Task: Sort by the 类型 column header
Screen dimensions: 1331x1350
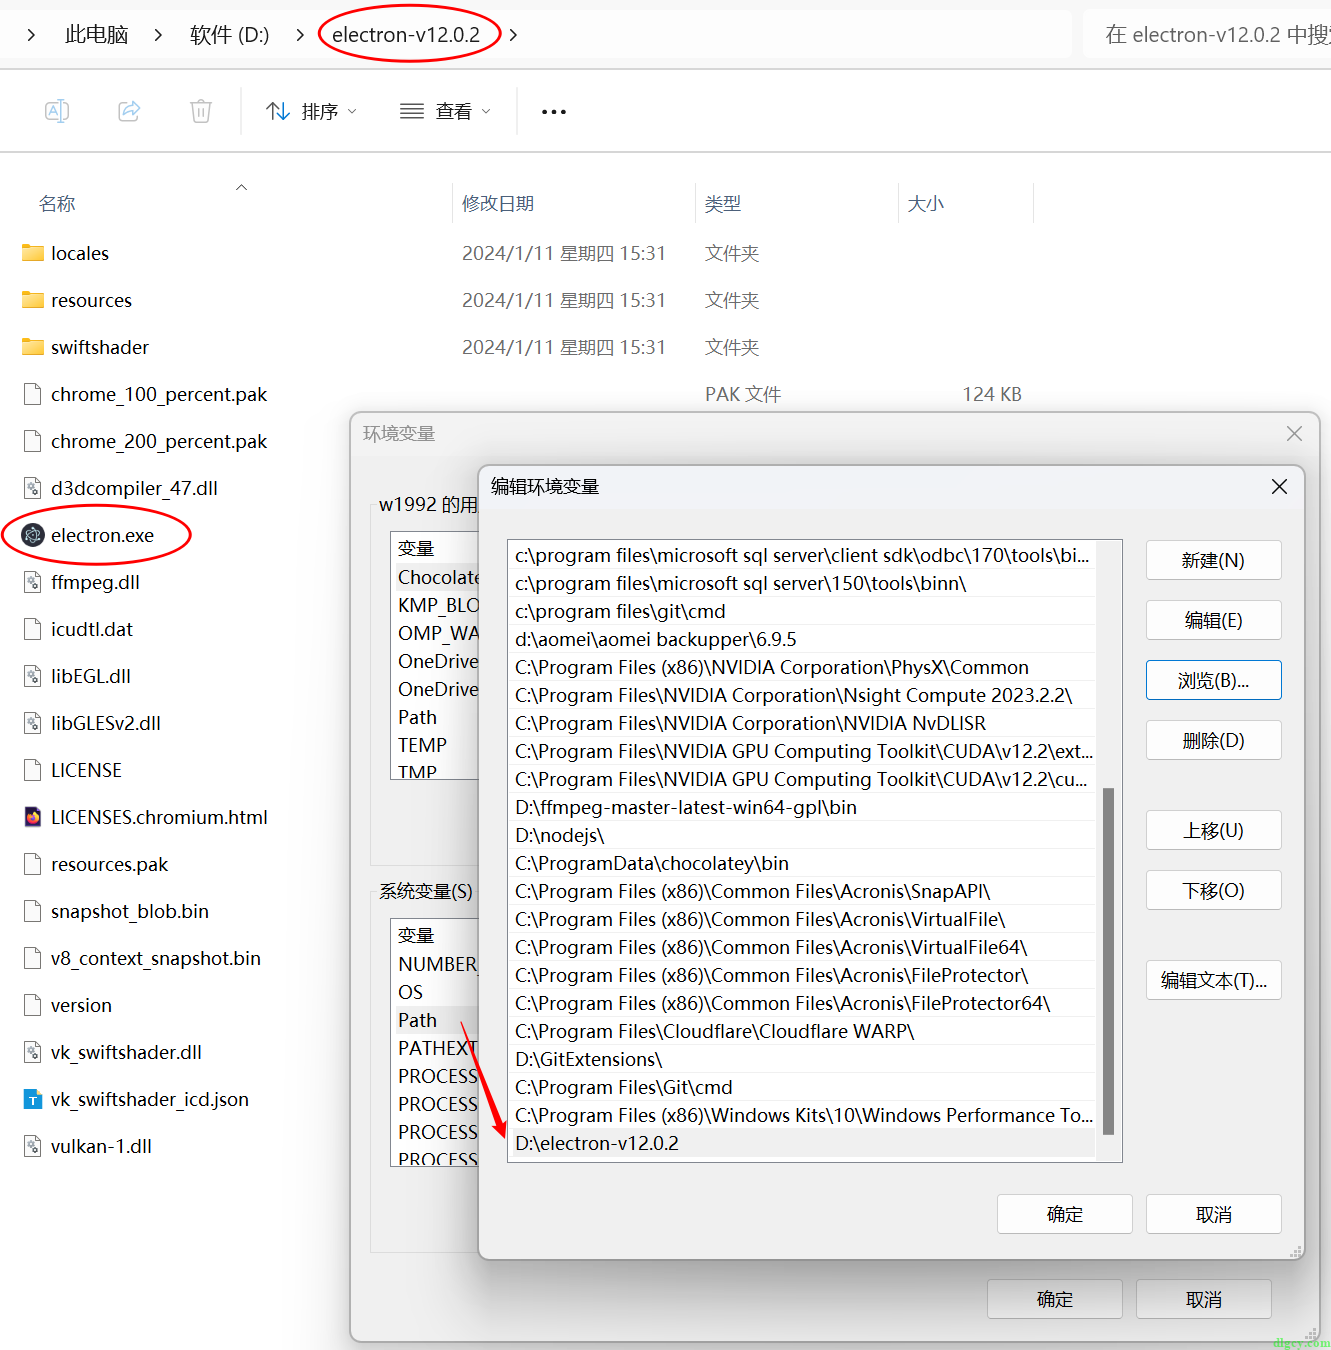Action: tap(723, 204)
